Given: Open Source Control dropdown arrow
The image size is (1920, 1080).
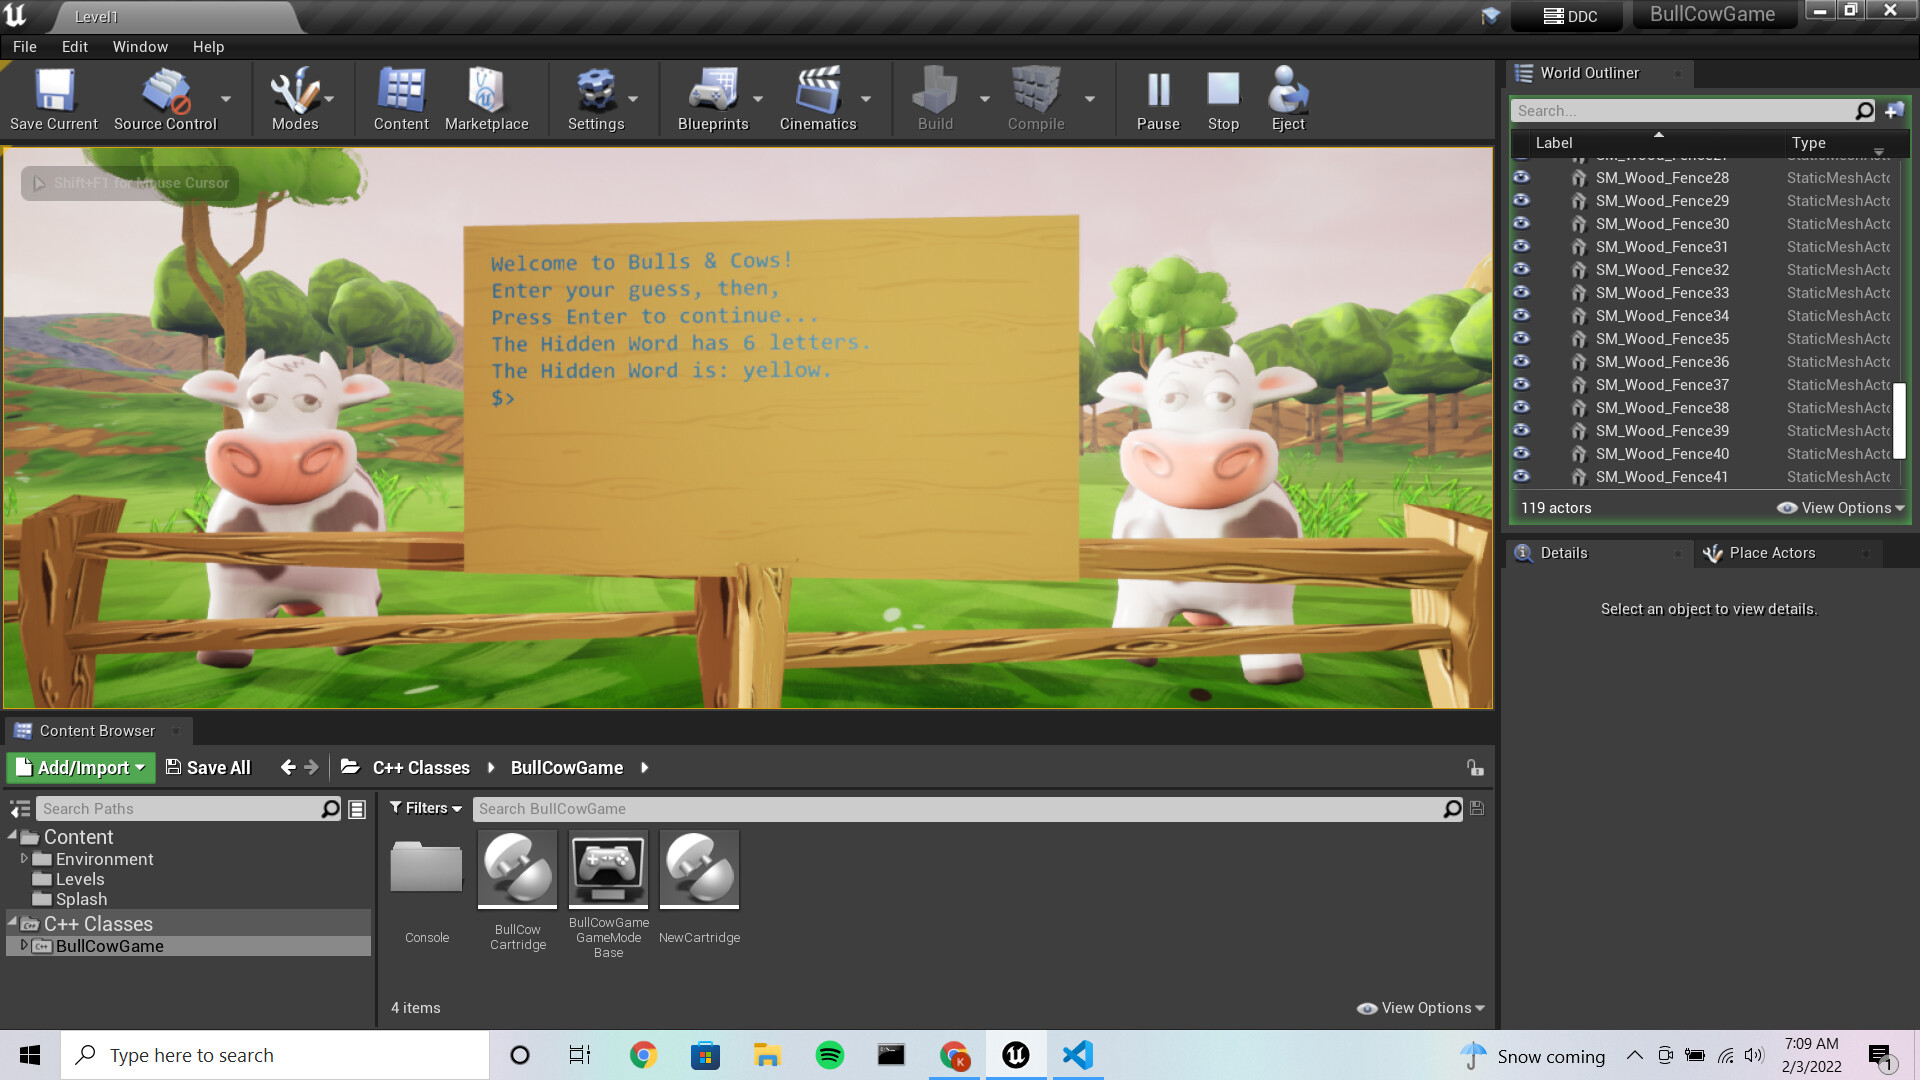Looking at the screenshot, I should click(x=226, y=99).
